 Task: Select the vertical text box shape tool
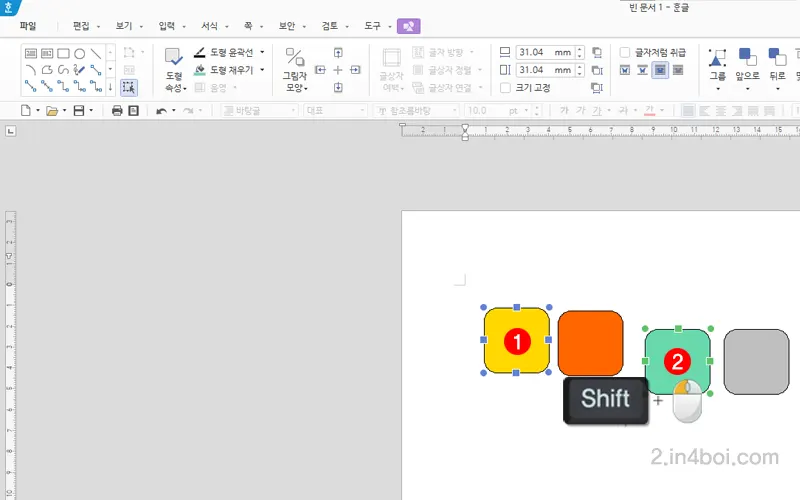click(47, 53)
